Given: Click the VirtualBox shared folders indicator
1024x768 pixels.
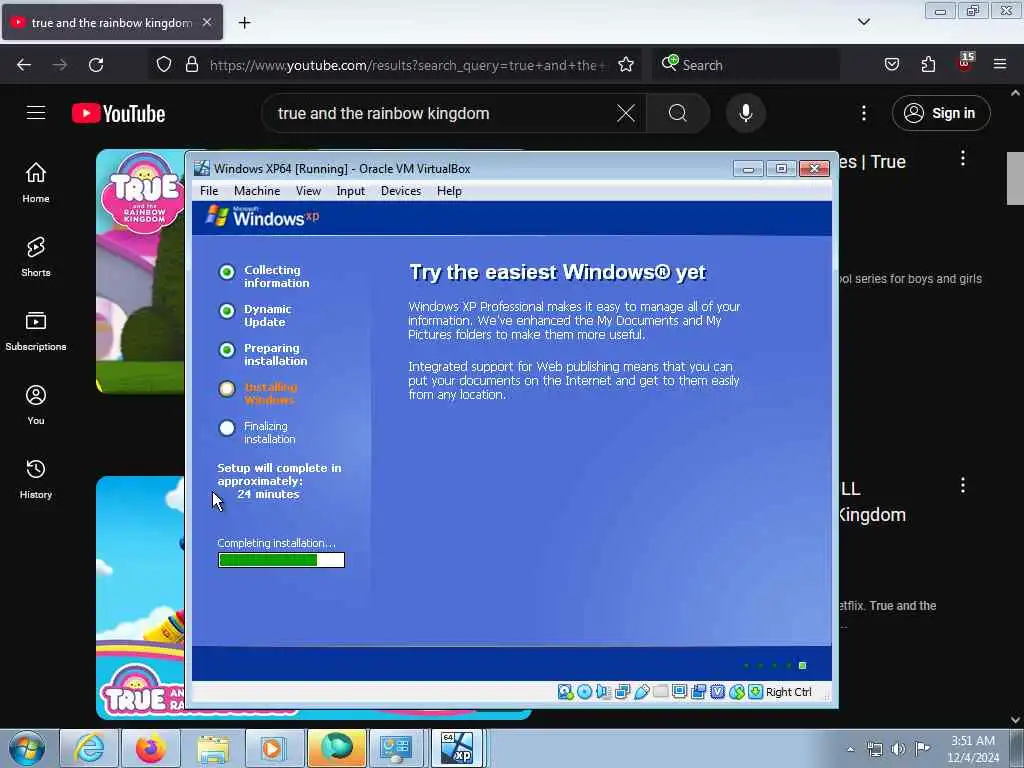Looking at the screenshot, I should click(x=660, y=692).
